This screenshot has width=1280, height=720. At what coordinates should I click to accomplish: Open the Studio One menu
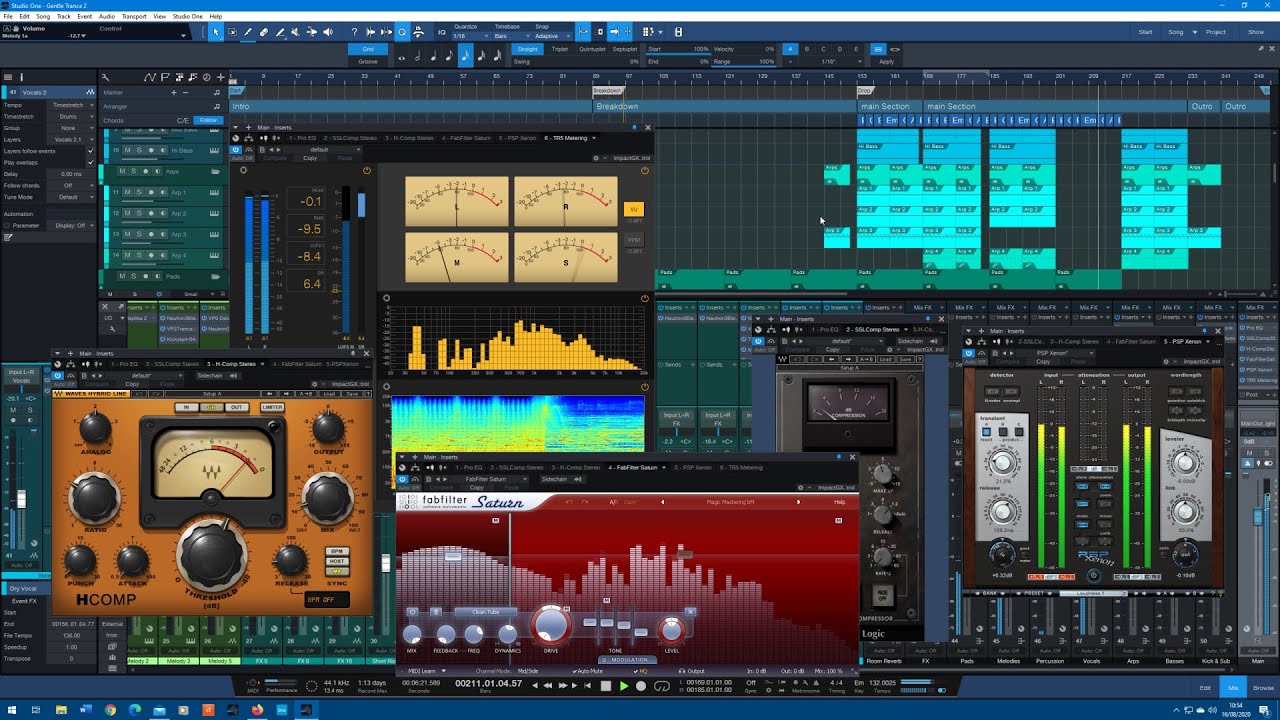pos(188,17)
